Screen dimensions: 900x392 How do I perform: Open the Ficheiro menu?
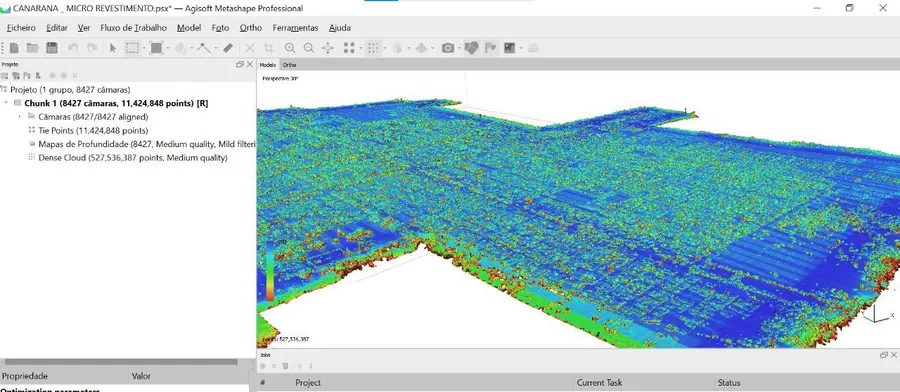[21, 28]
